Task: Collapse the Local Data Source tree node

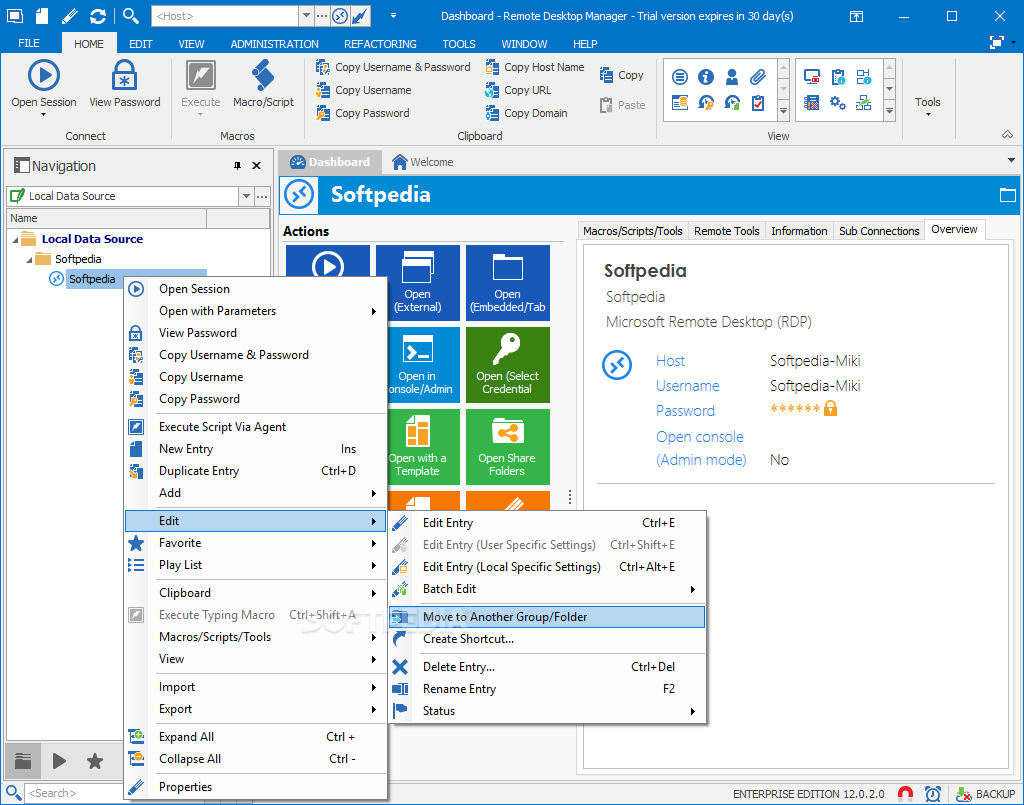Action: point(15,240)
